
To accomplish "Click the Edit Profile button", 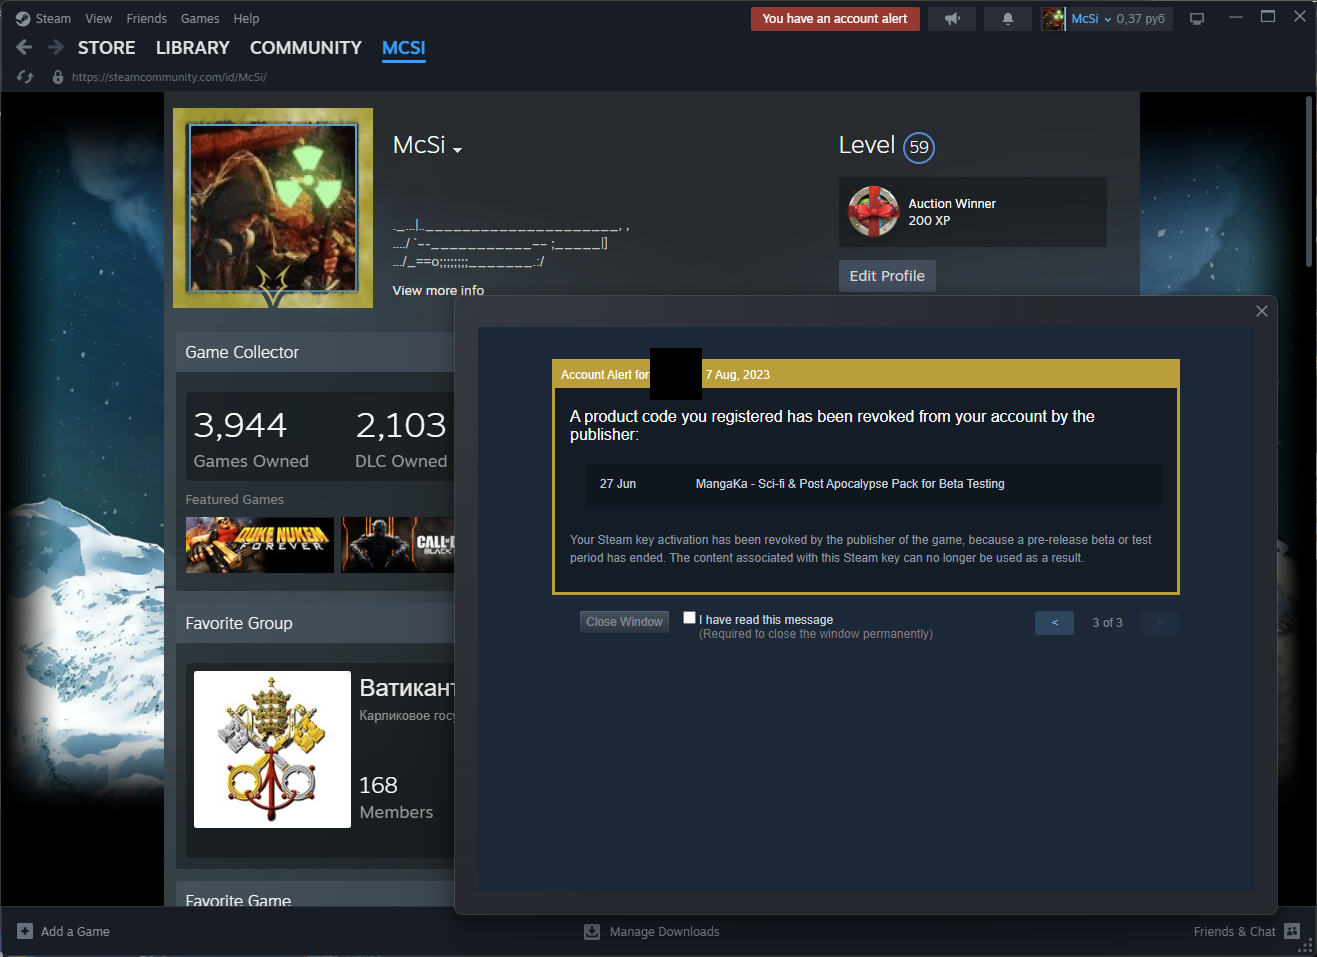I will (x=886, y=276).
